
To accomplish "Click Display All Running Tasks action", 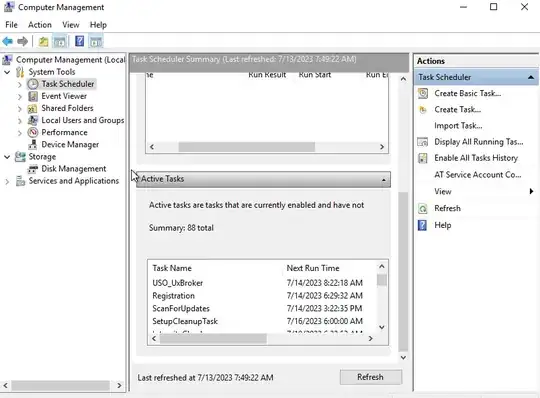I will pyautogui.click(x=479, y=142).
